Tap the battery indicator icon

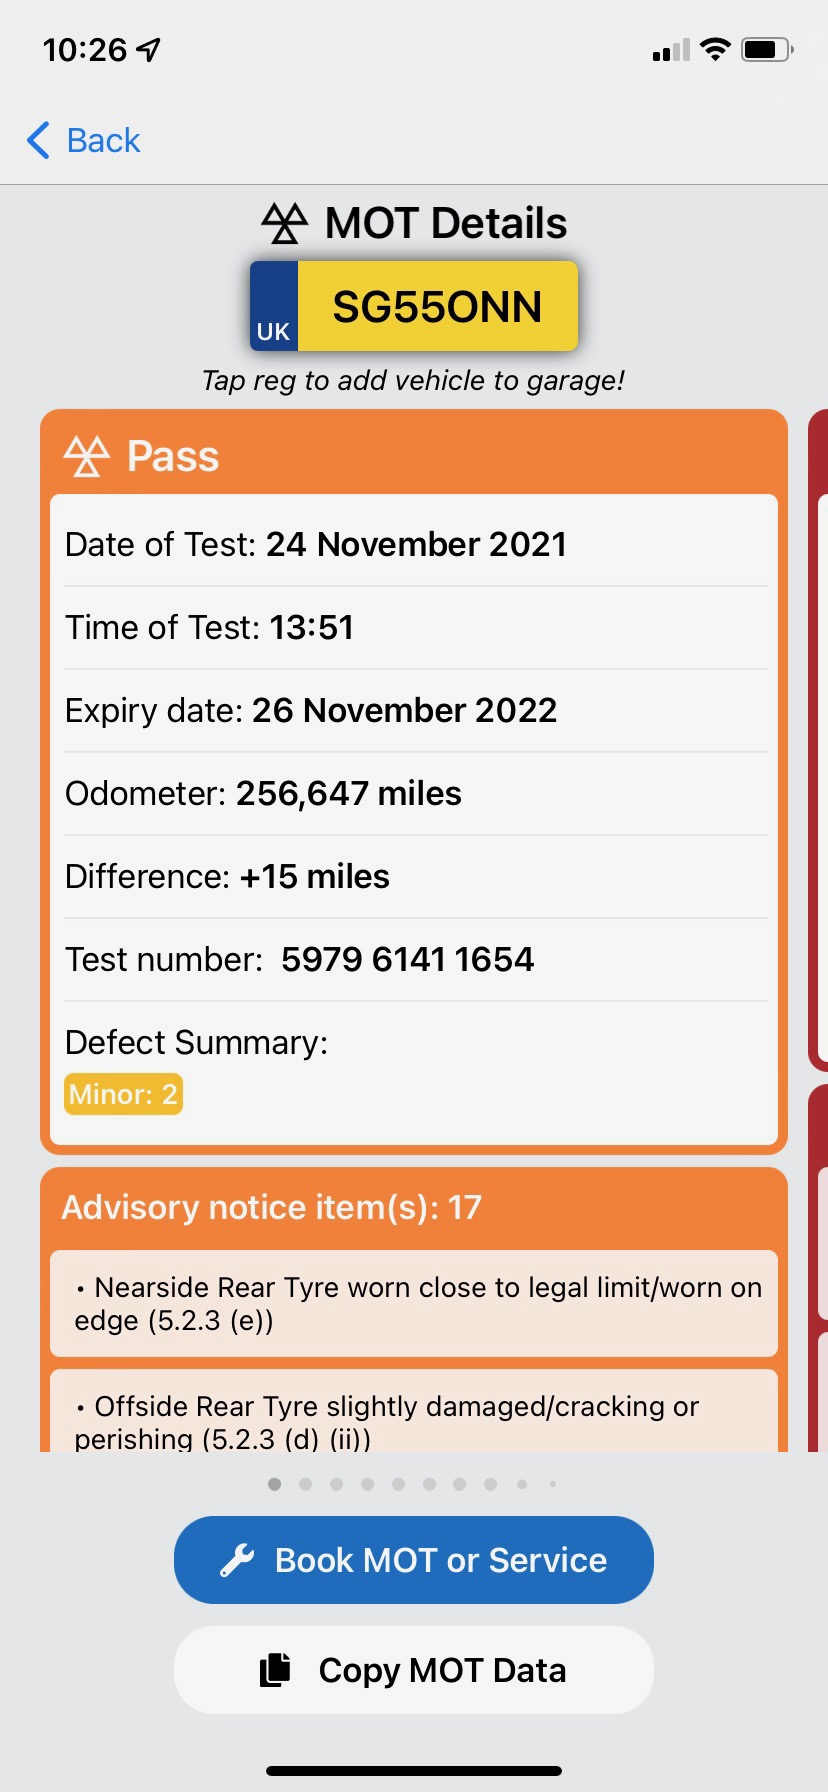(x=767, y=49)
